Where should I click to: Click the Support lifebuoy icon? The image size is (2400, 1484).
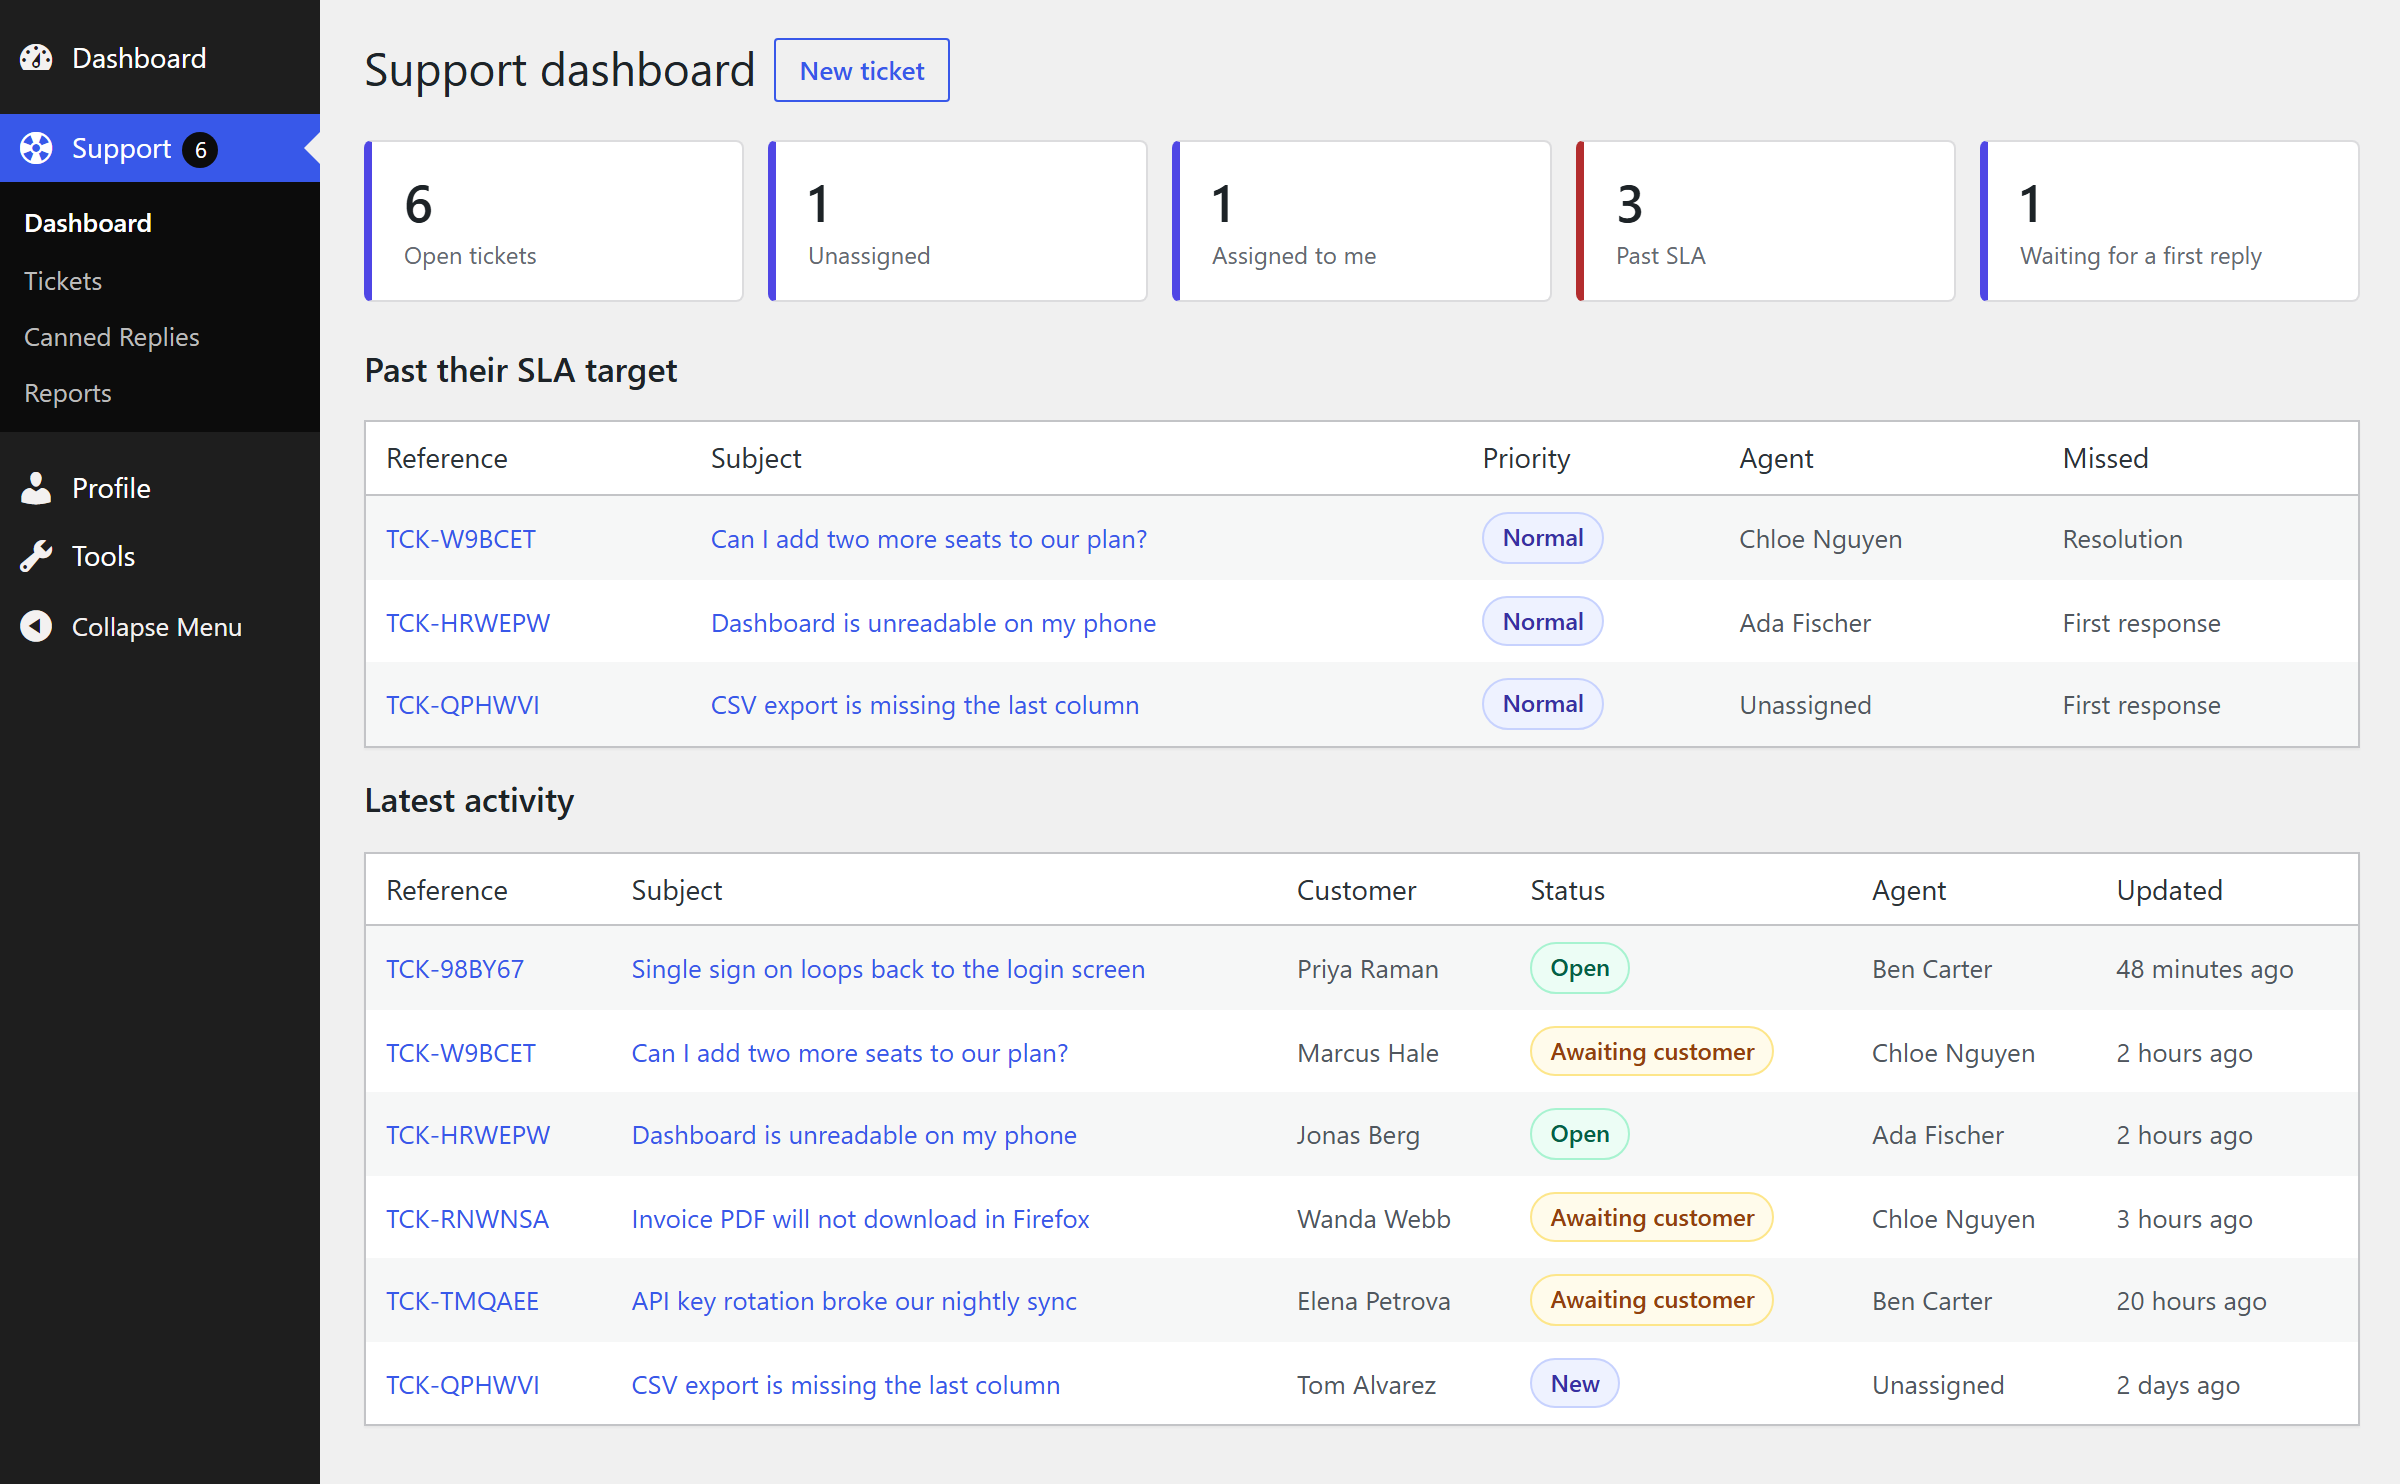36,148
